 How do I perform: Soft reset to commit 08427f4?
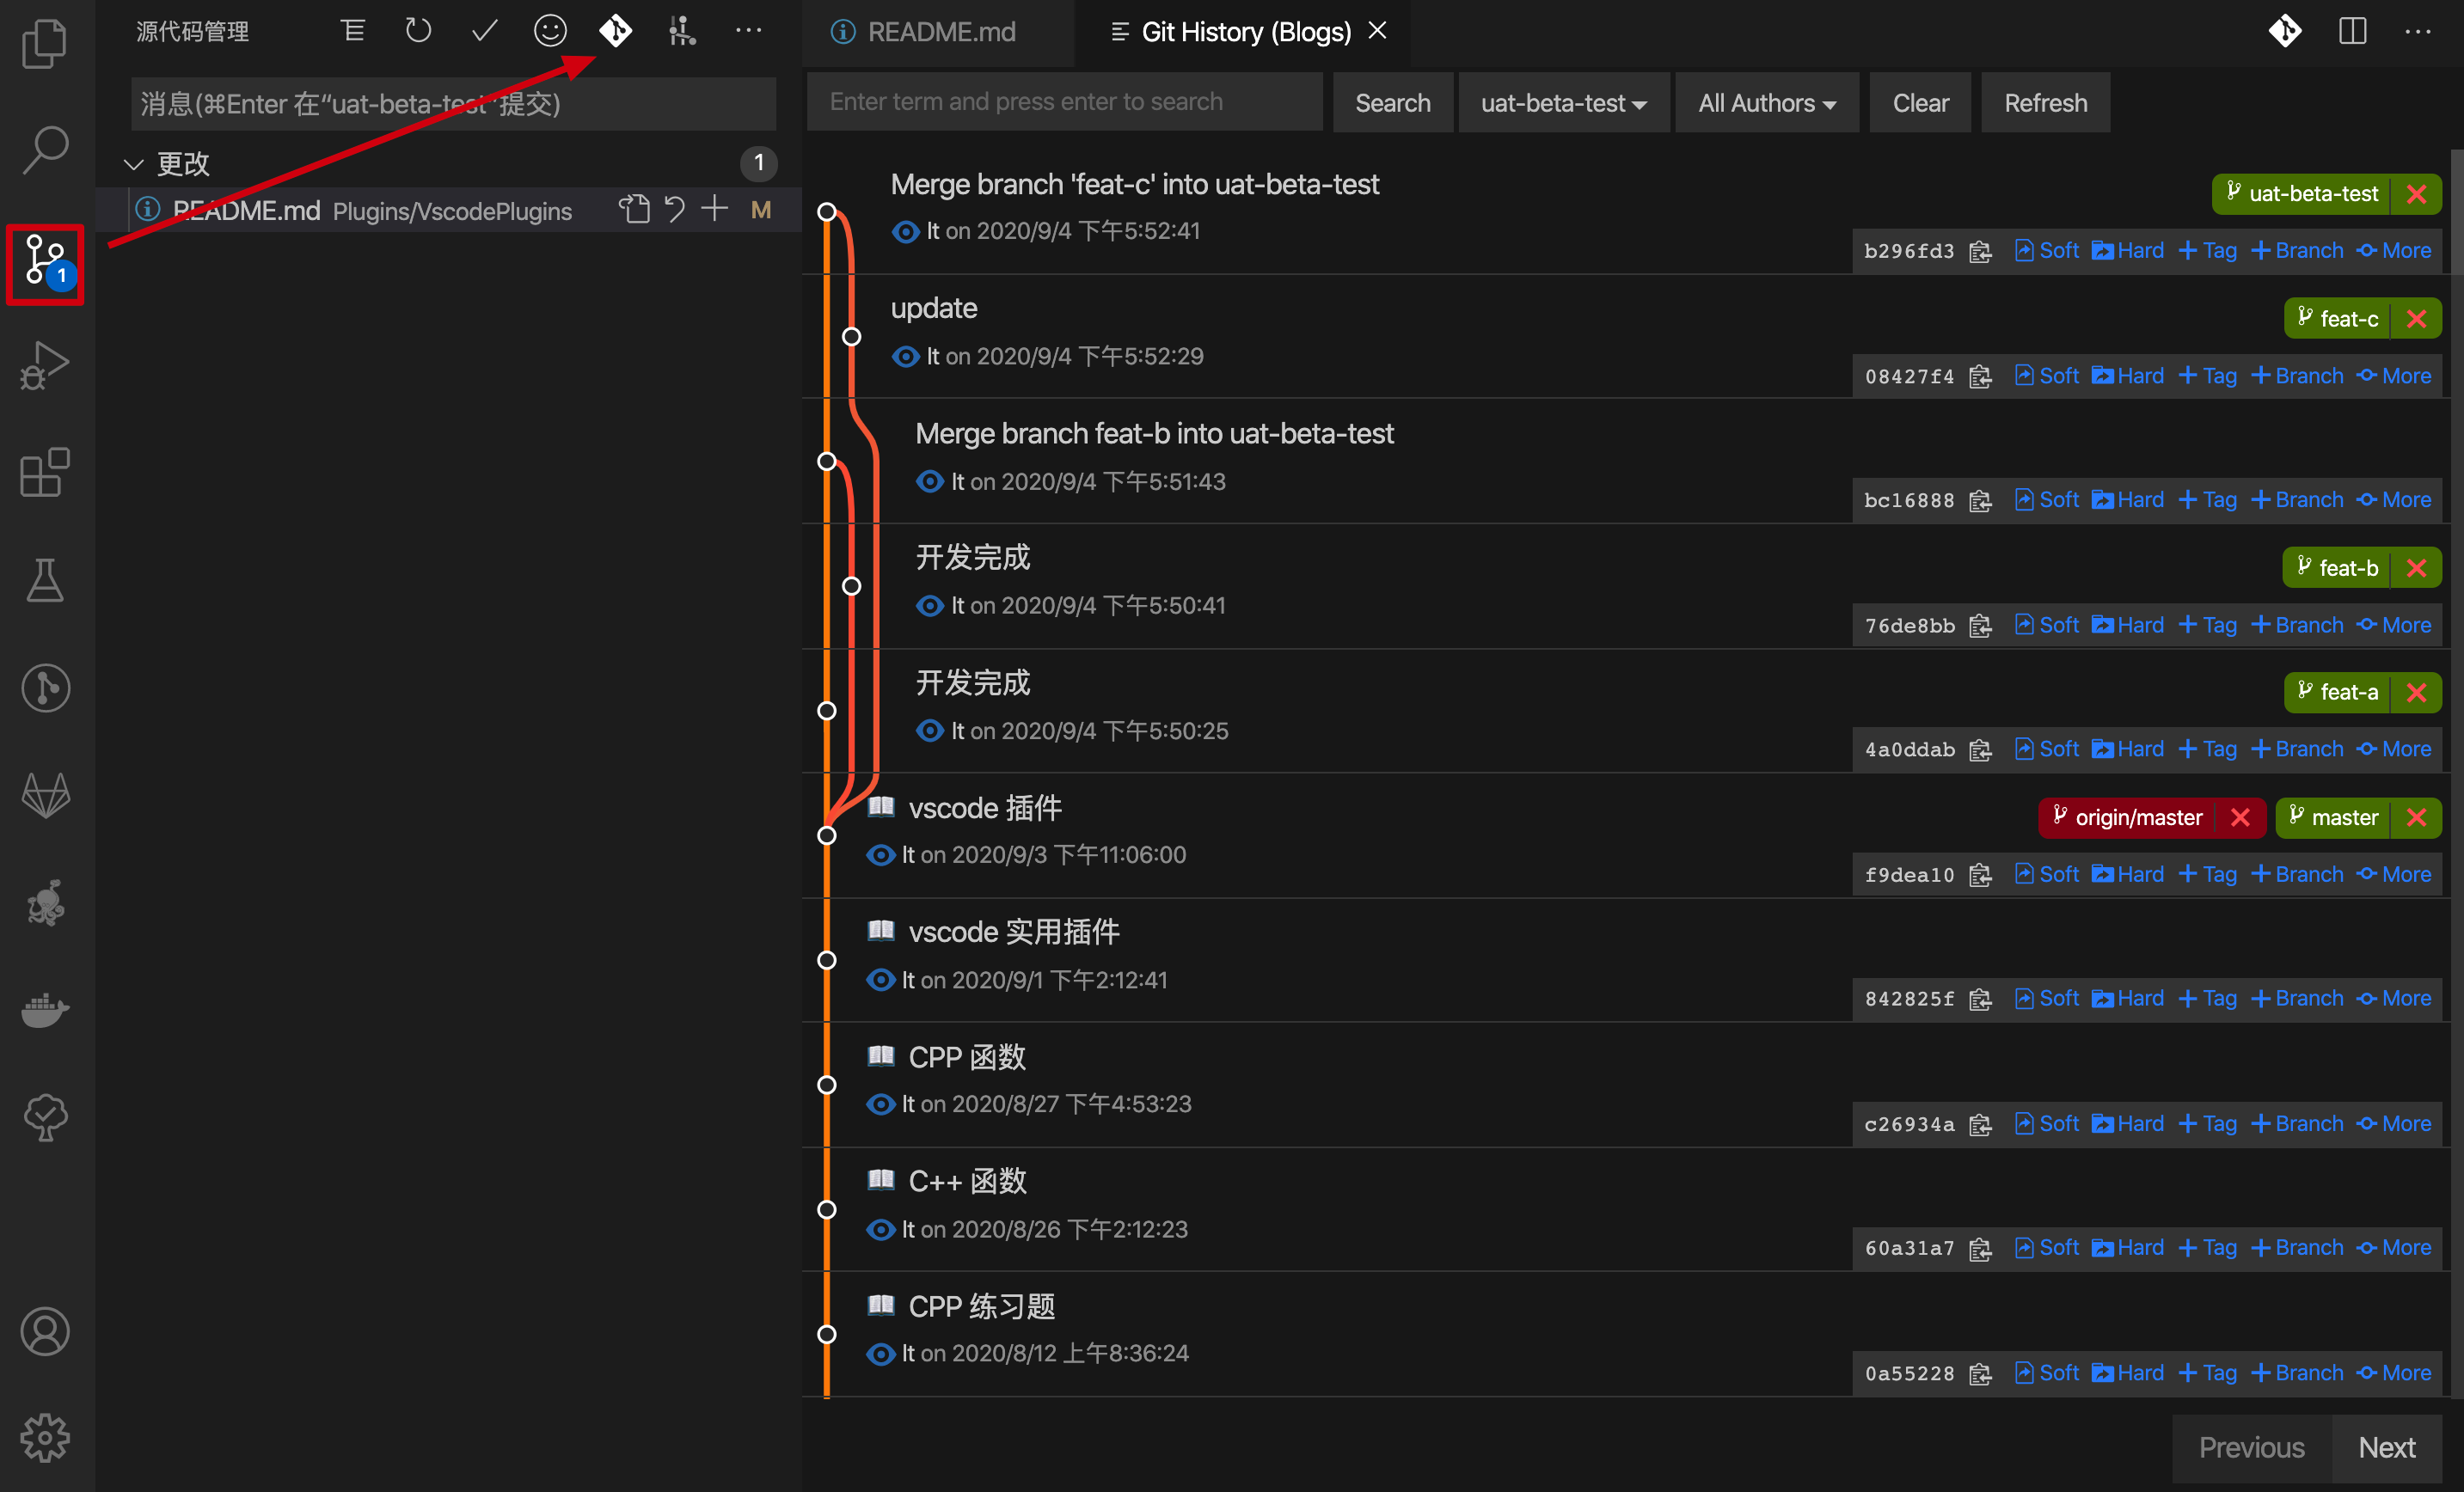[x=2047, y=375]
